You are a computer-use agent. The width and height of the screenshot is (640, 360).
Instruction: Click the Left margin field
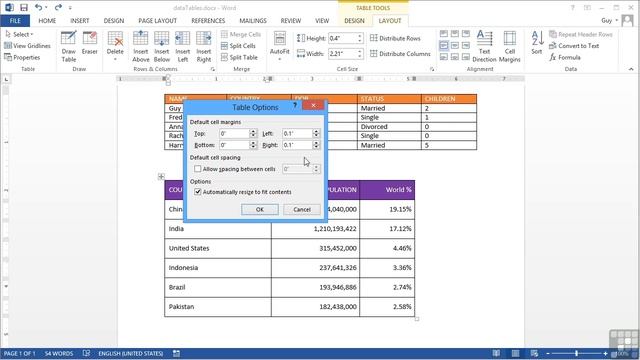coord(298,133)
